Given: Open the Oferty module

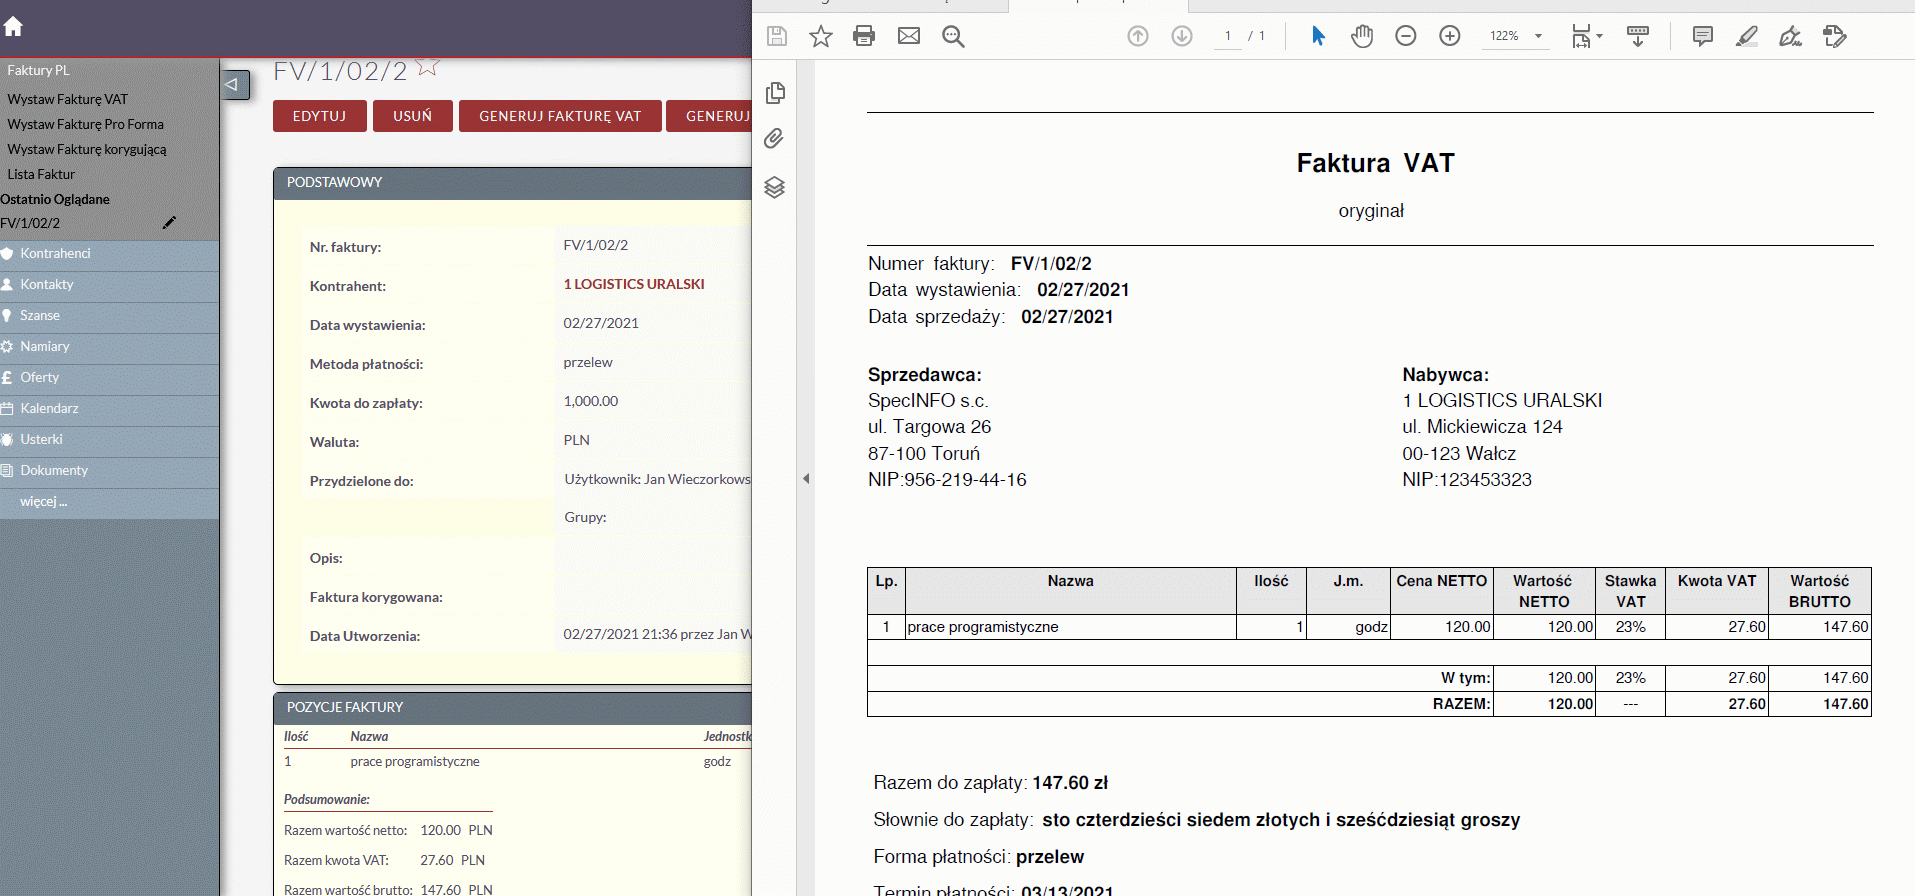Looking at the screenshot, I should tap(109, 378).
